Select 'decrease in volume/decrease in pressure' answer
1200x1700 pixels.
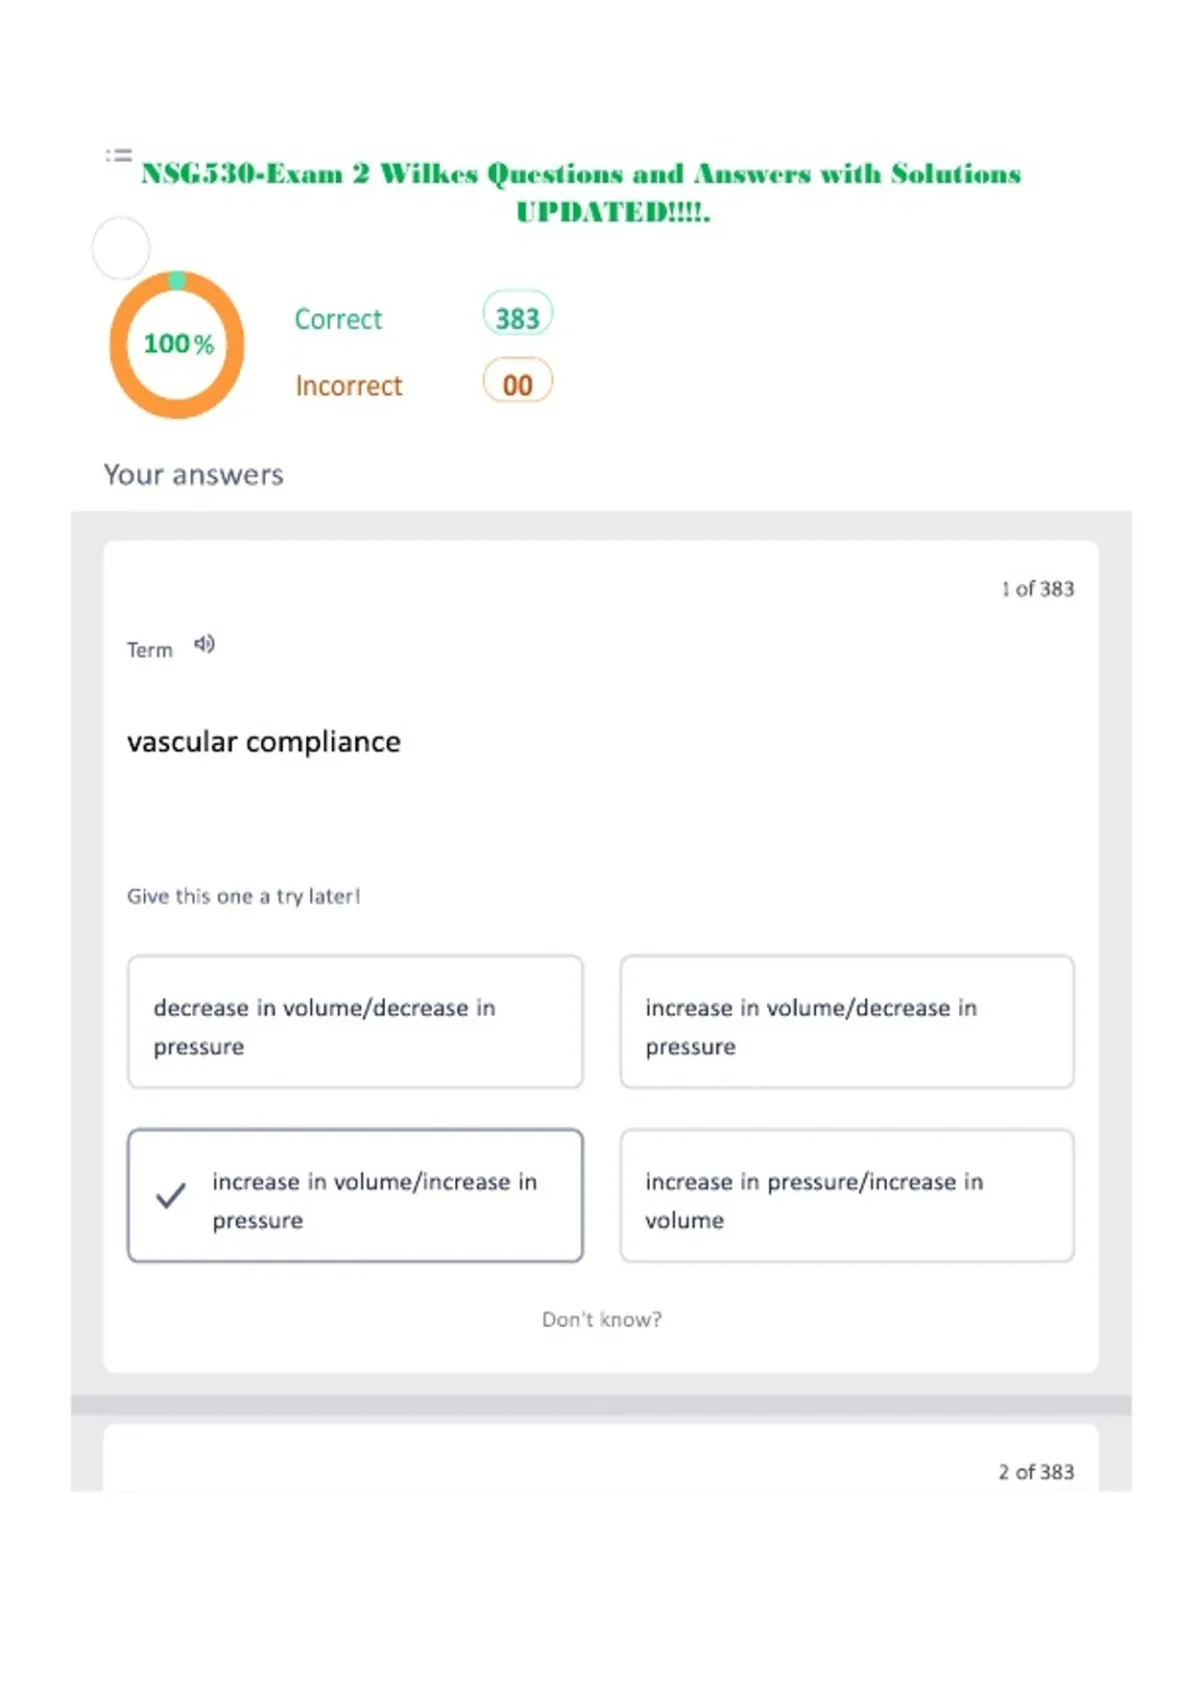[355, 1022]
